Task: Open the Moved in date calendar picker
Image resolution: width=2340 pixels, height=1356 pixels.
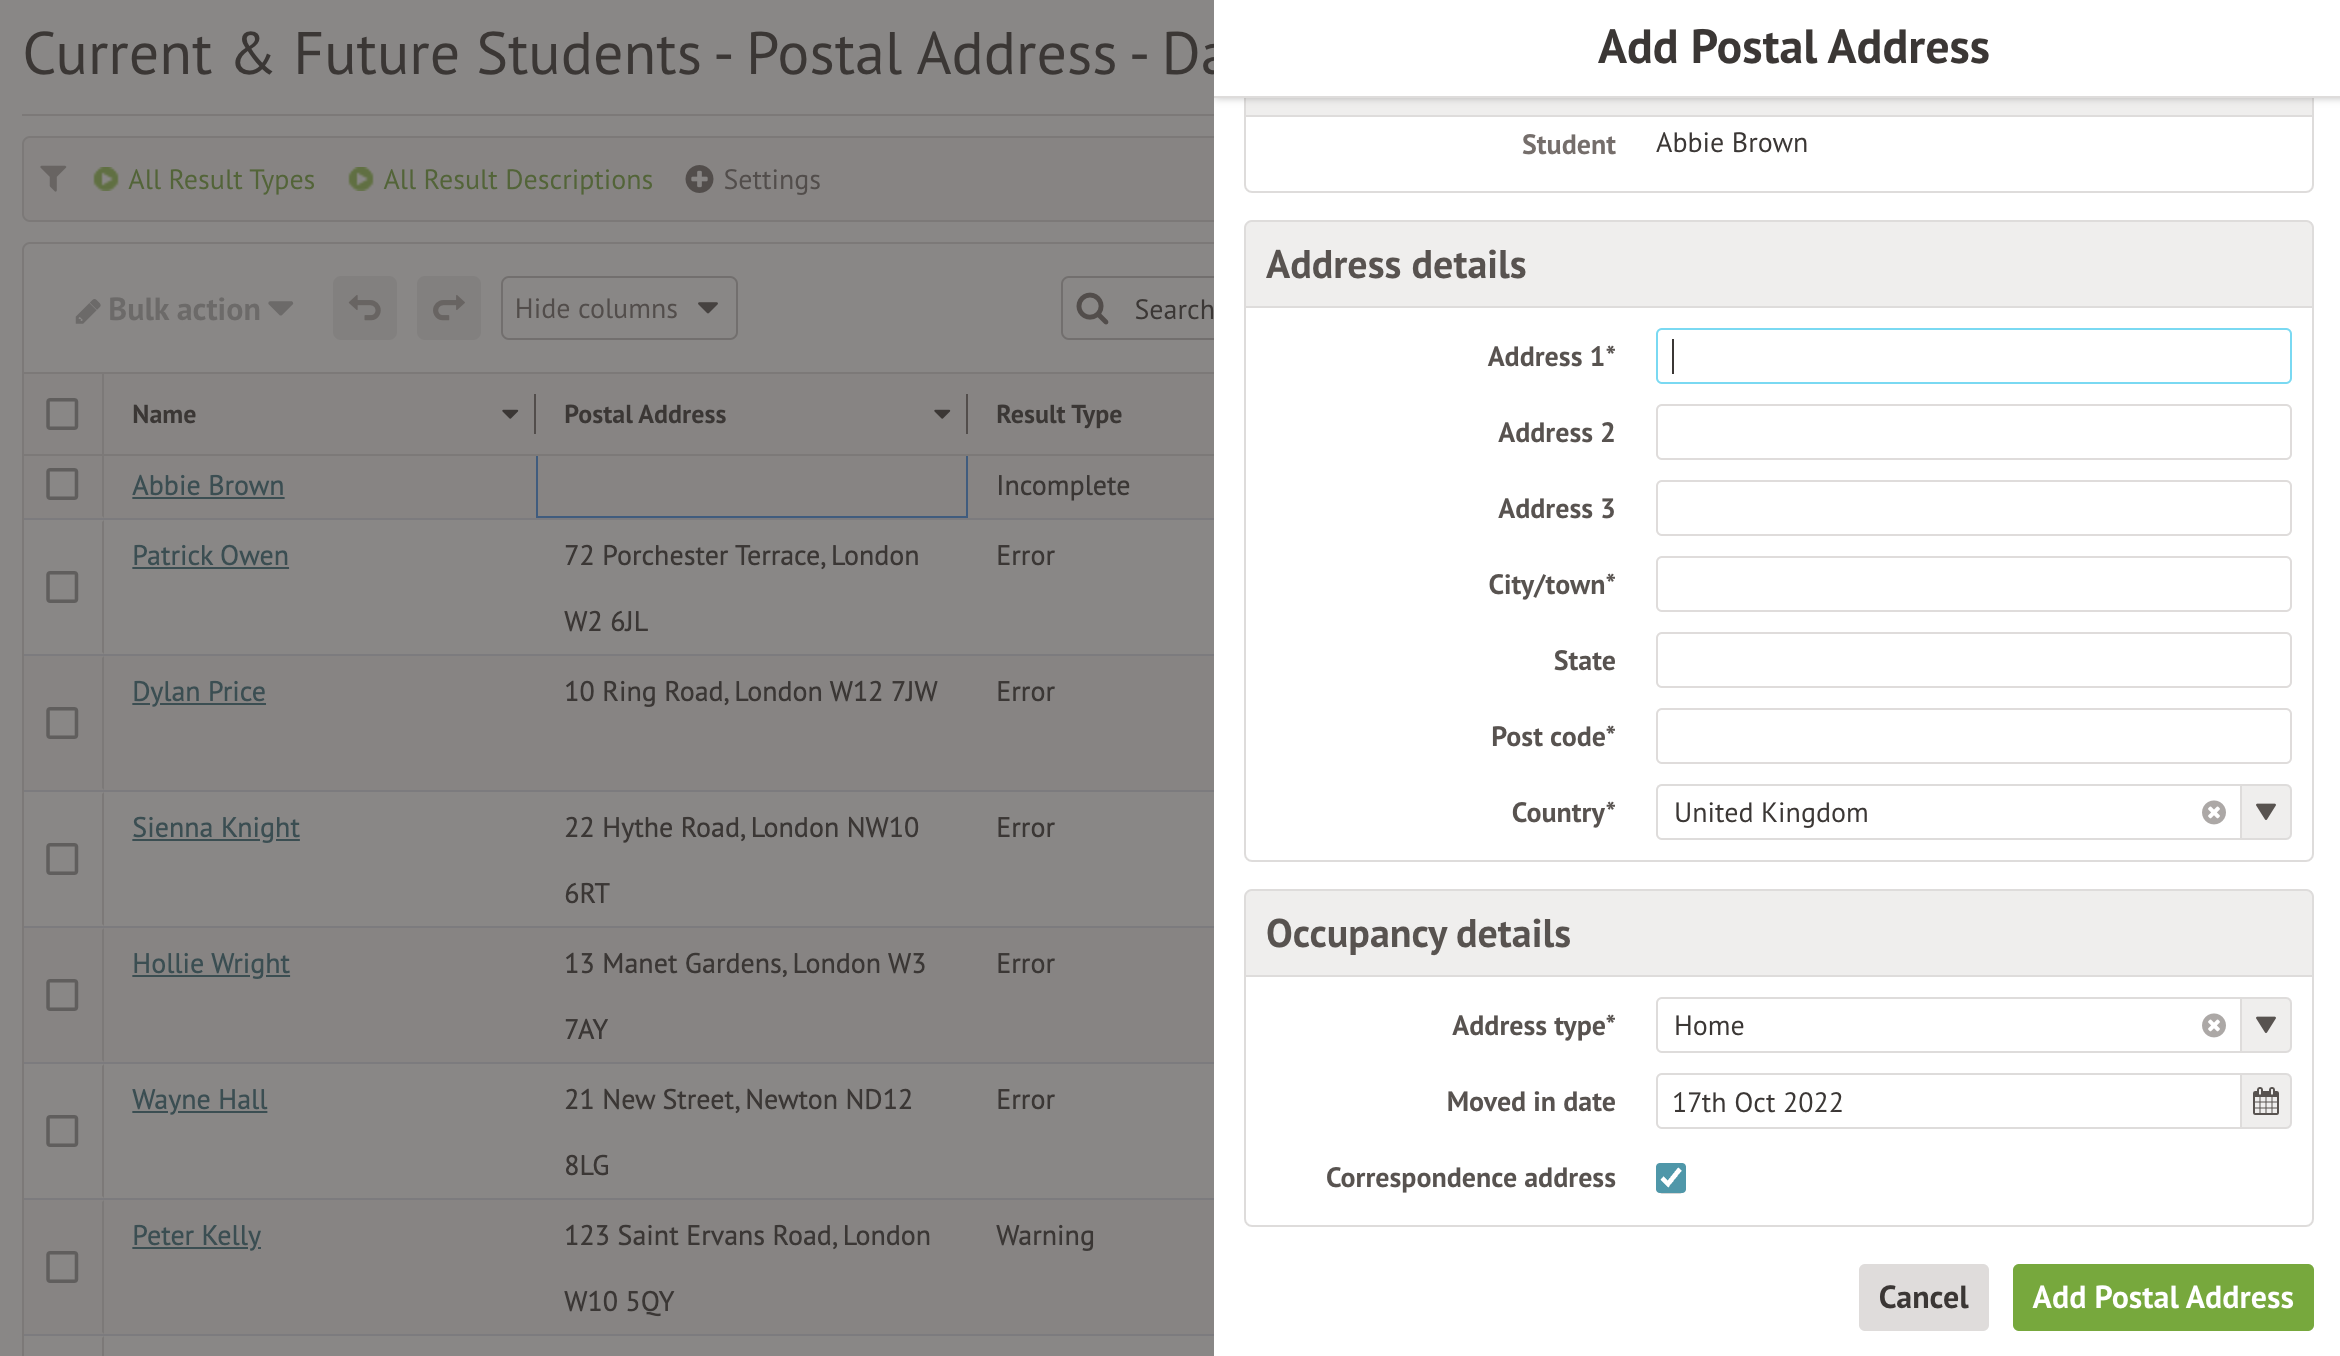Action: [2265, 1102]
